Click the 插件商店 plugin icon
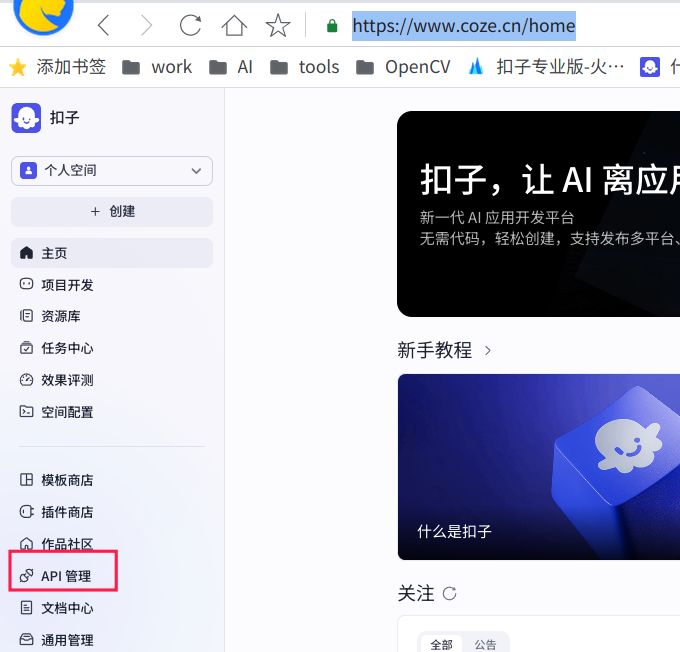The width and height of the screenshot is (680, 652). (x=26, y=512)
